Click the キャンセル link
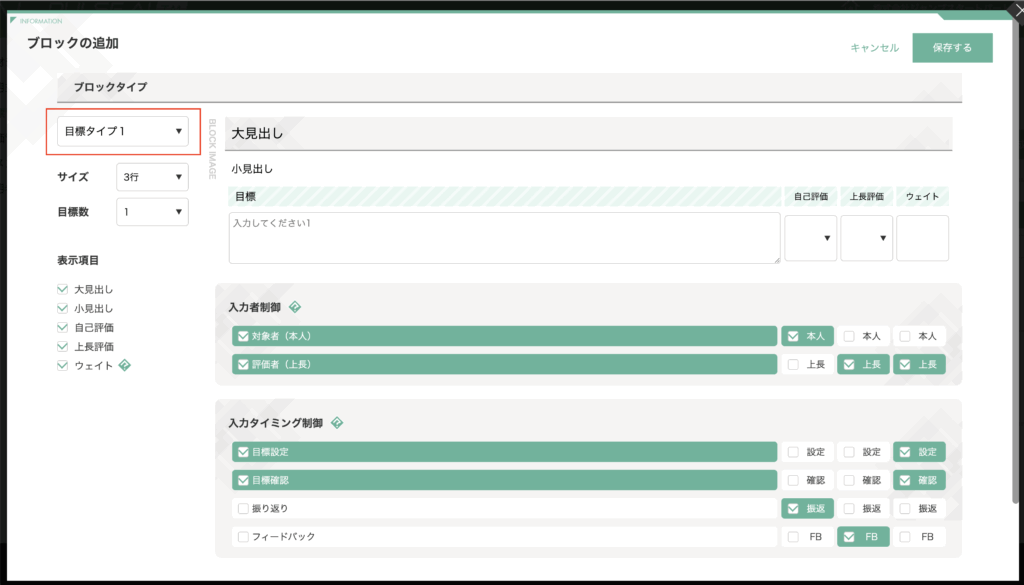Screen dimensions: 1024x585 click(x=874, y=48)
